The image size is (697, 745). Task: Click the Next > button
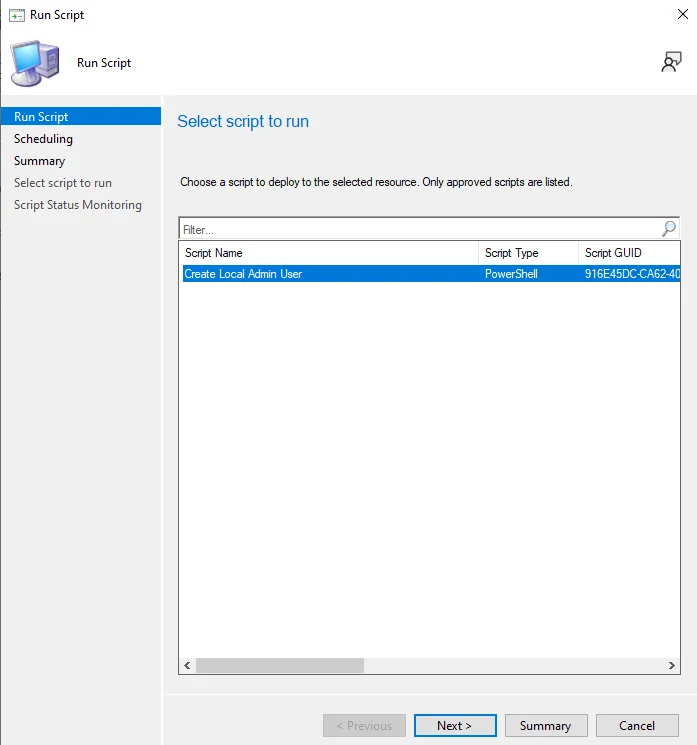click(455, 726)
